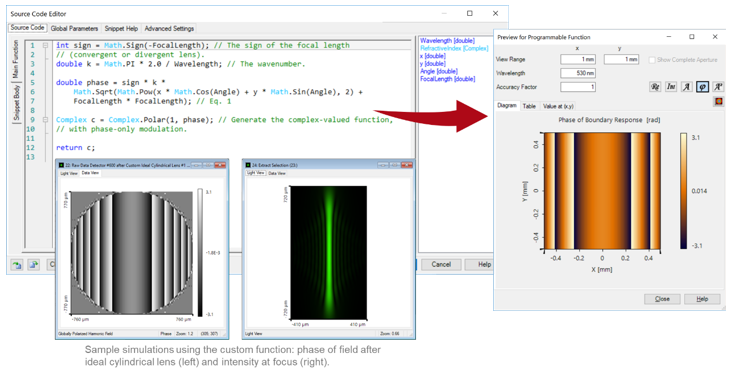The height and width of the screenshot is (373, 730).
Task: Select the phase (φ) display button
Action: click(703, 87)
